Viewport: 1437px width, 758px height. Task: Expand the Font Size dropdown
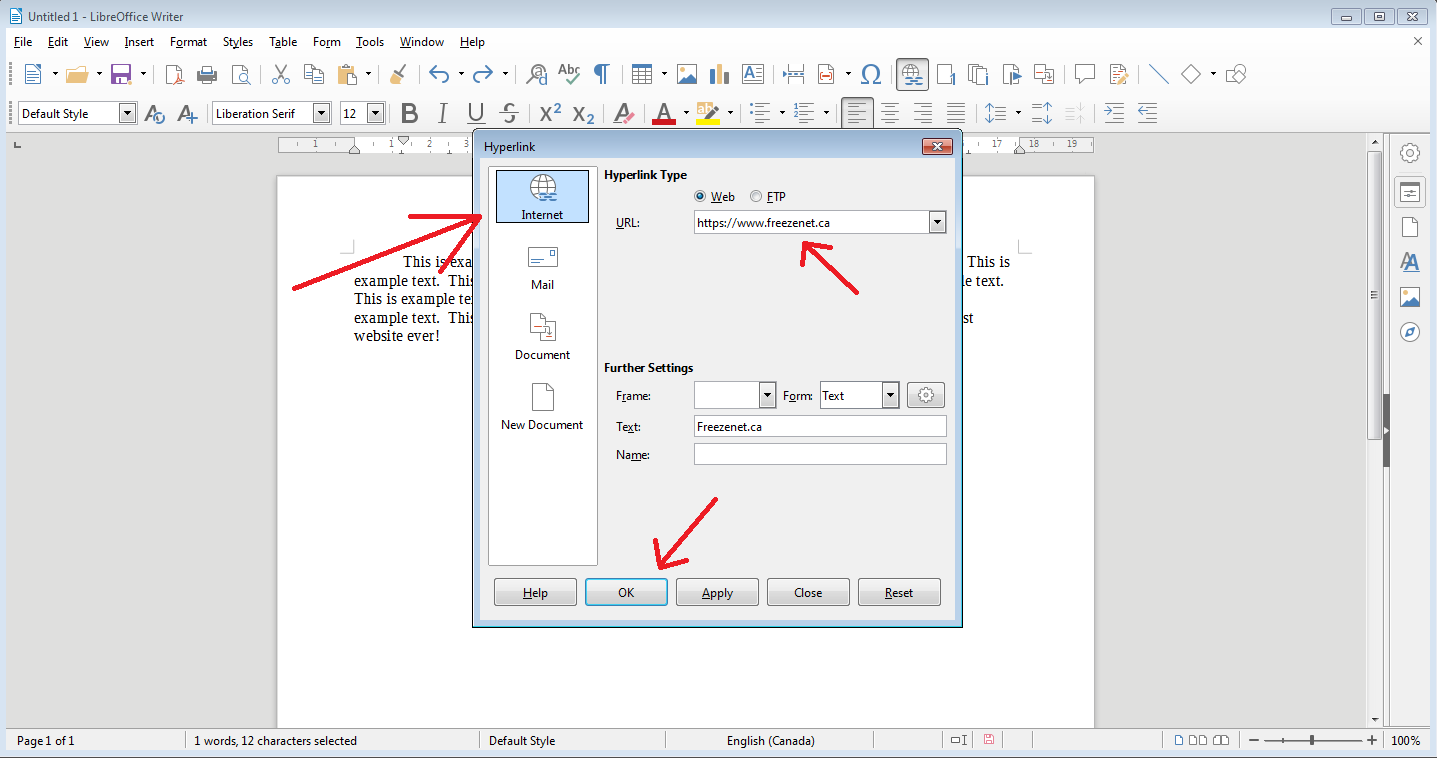pyautogui.click(x=375, y=113)
